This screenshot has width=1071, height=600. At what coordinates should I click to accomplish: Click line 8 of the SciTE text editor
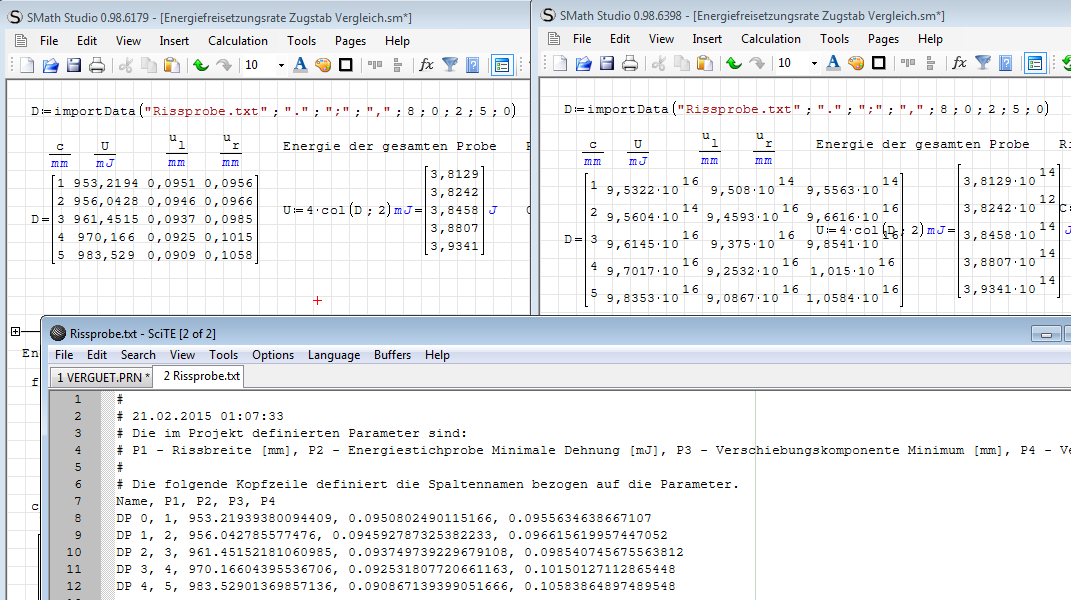point(400,518)
